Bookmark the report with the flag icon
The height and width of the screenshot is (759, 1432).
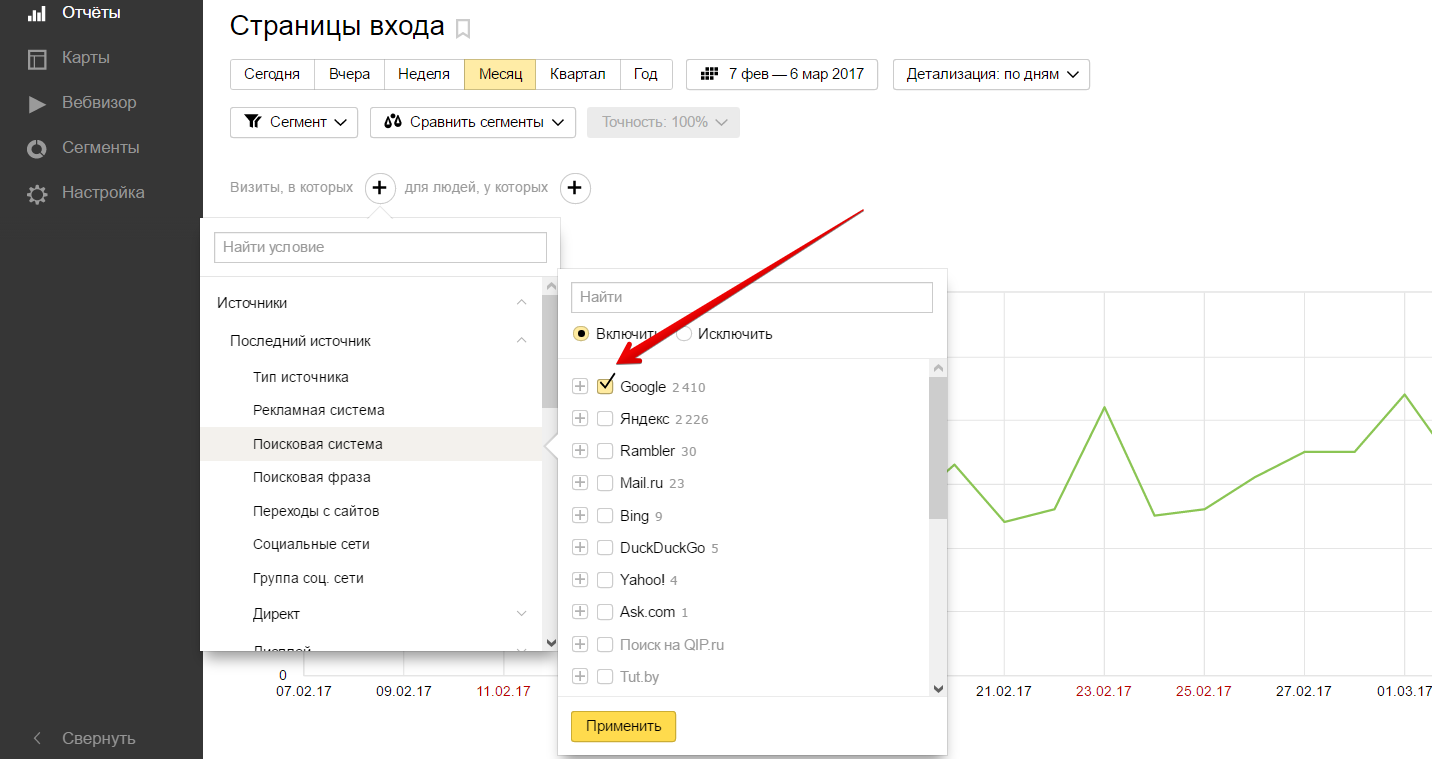[x=462, y=29]
